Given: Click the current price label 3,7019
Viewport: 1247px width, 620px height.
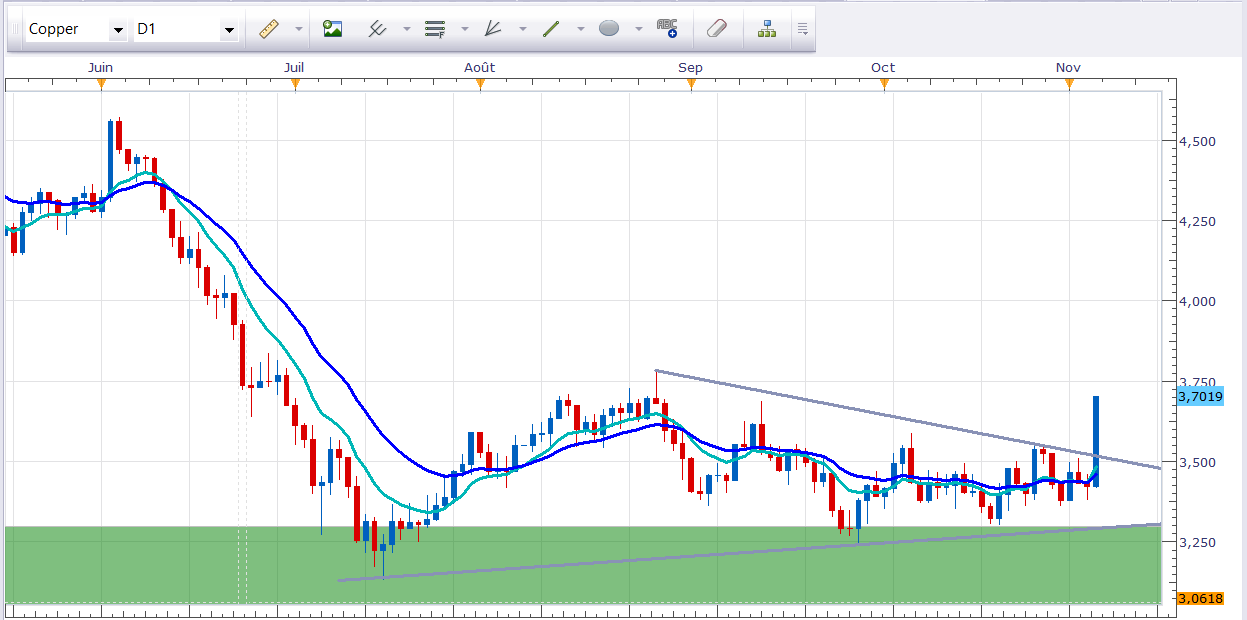Looking at the screenshot, I should point(1197,396).
